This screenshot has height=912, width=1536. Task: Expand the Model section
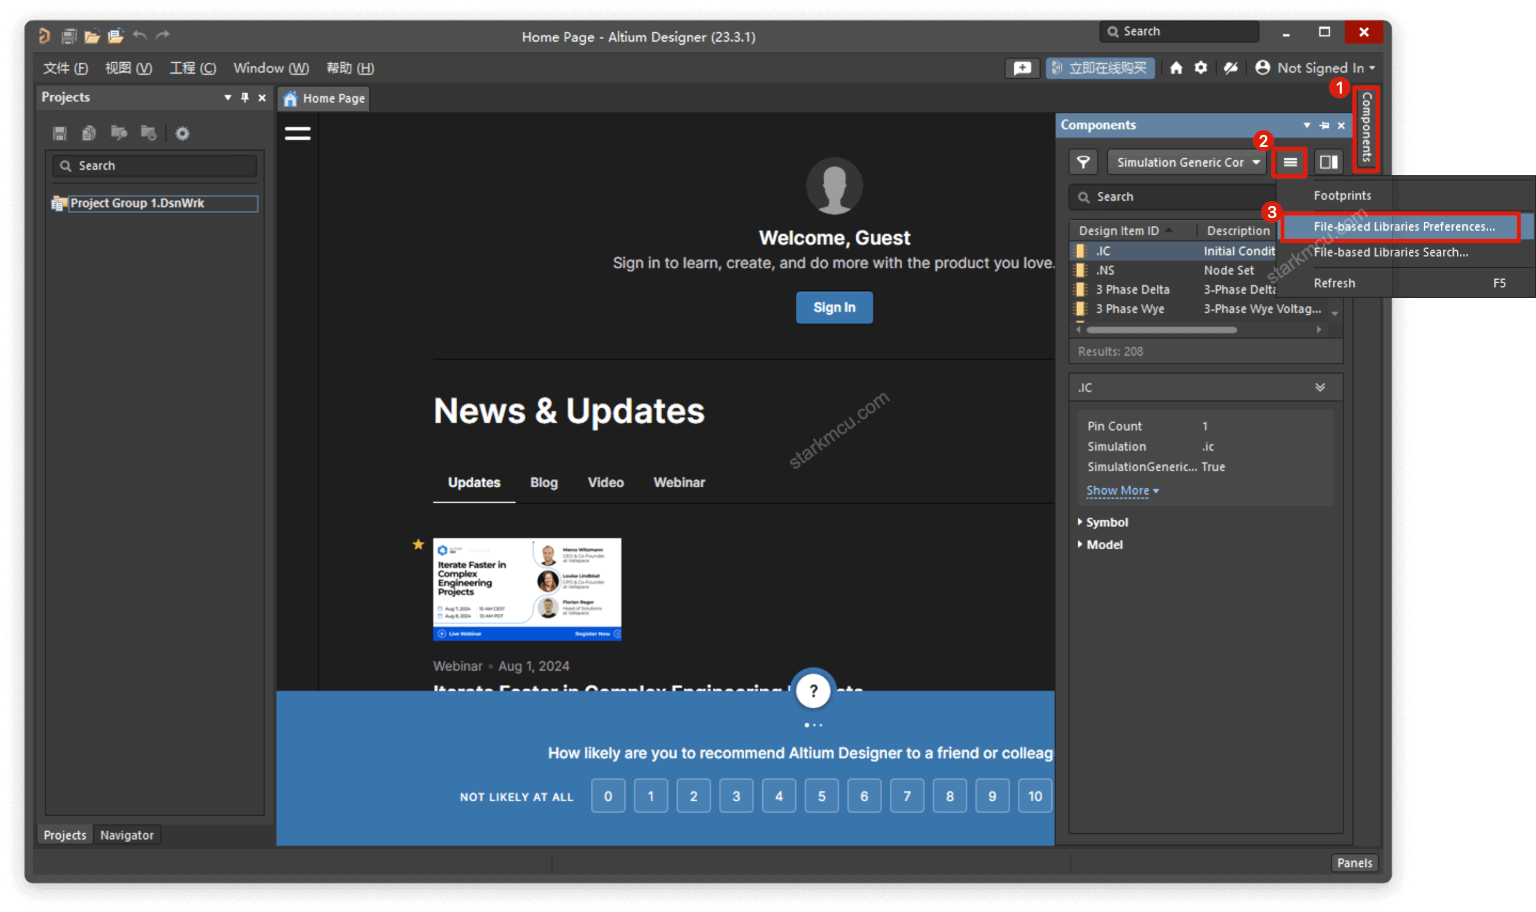(x=1100, y=544)
